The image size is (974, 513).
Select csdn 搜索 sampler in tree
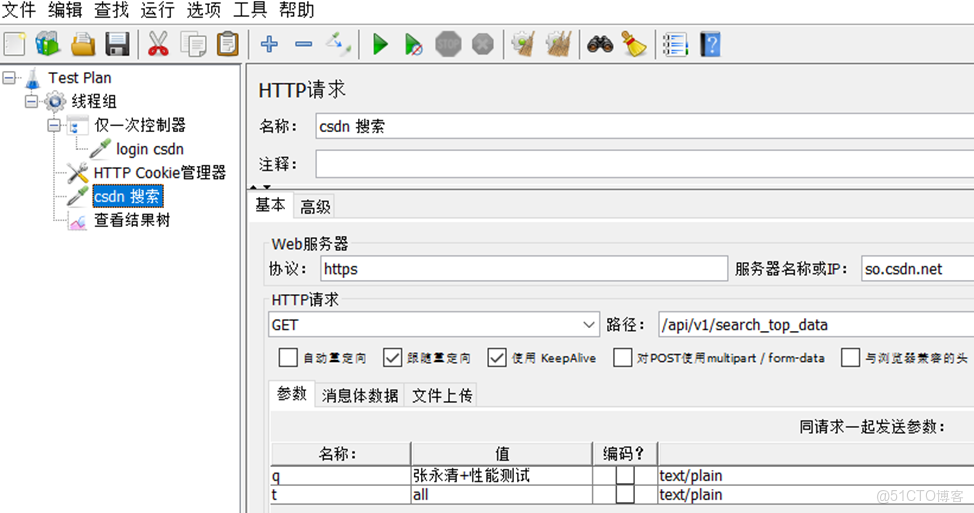coord(127,196)
